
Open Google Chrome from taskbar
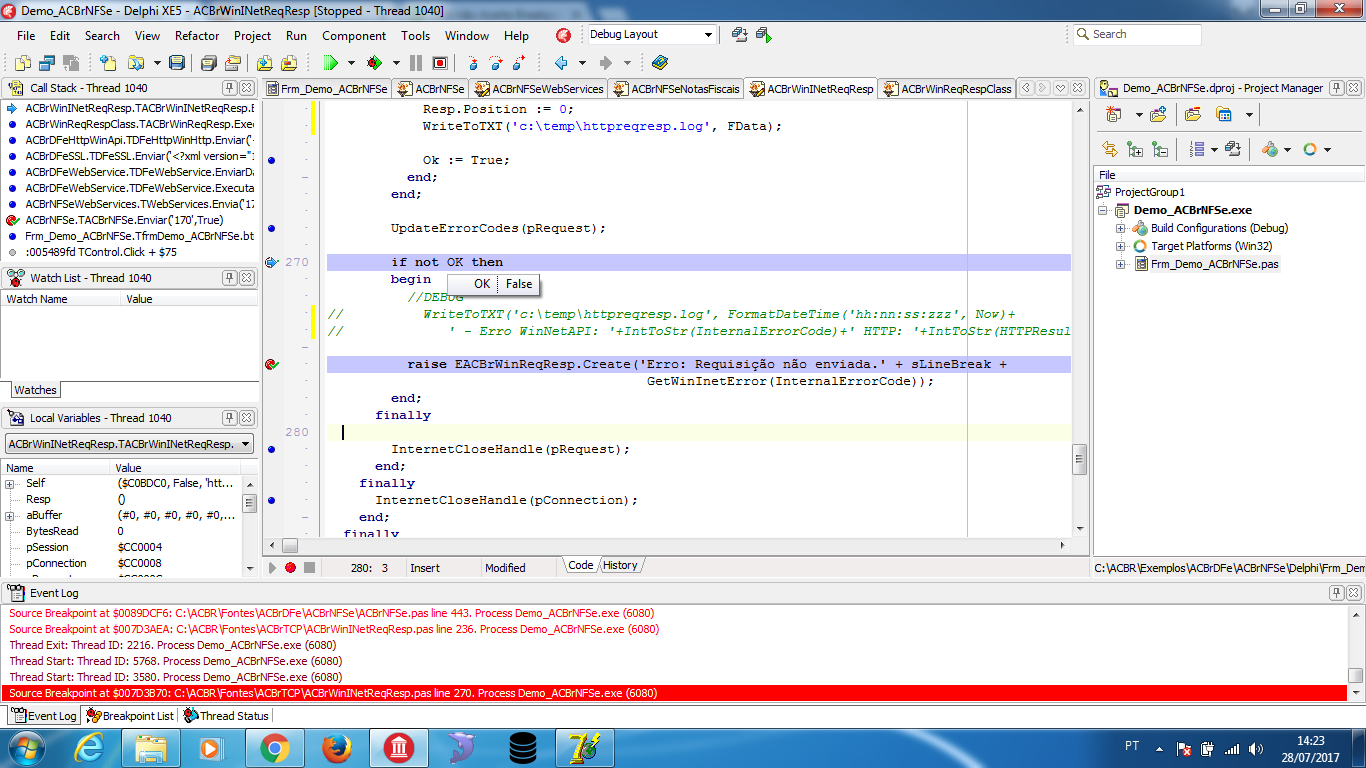(x=274, y=748)
